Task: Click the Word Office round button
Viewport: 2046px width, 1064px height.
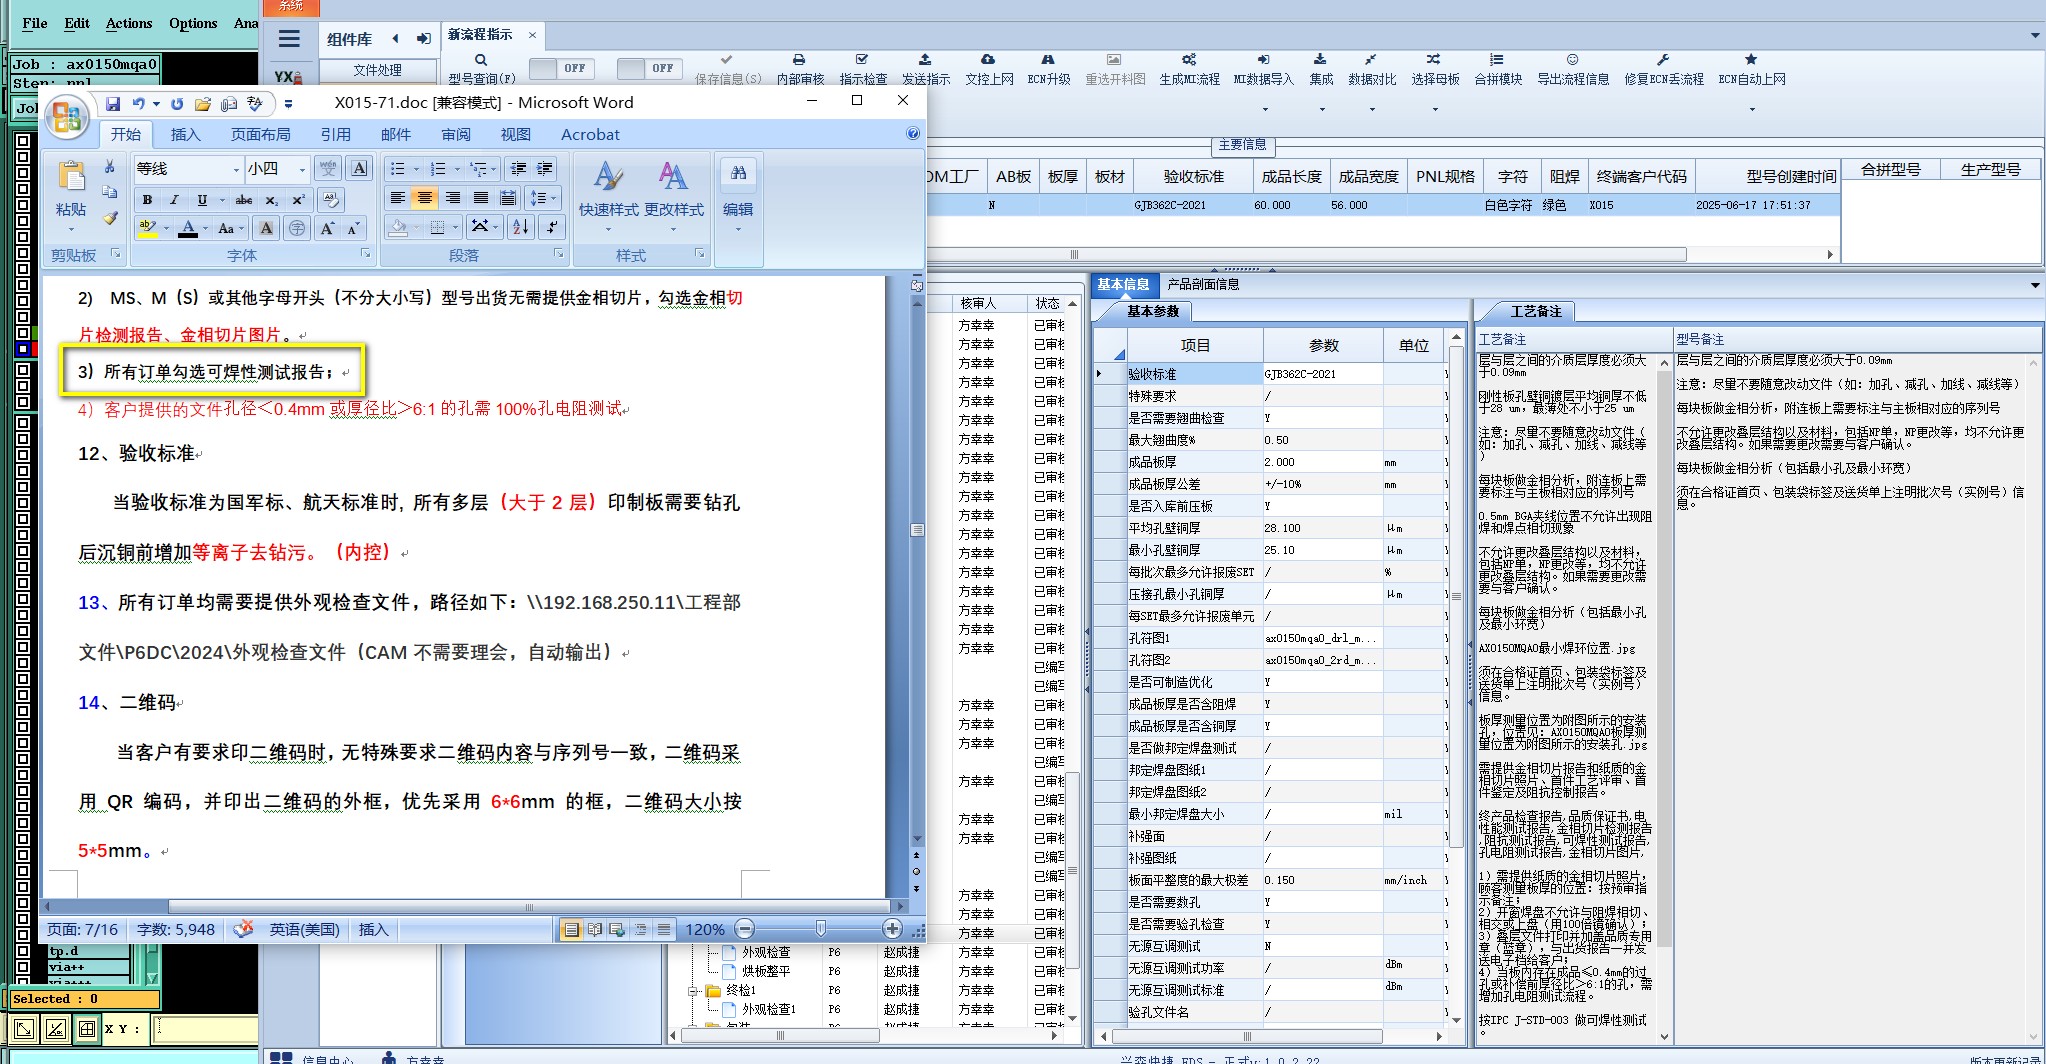Action: (67, 117)
